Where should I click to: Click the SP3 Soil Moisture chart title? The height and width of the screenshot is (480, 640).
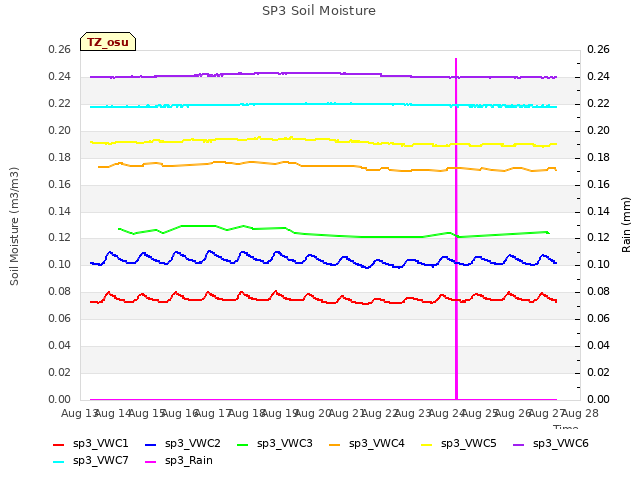tap(319, 11)
